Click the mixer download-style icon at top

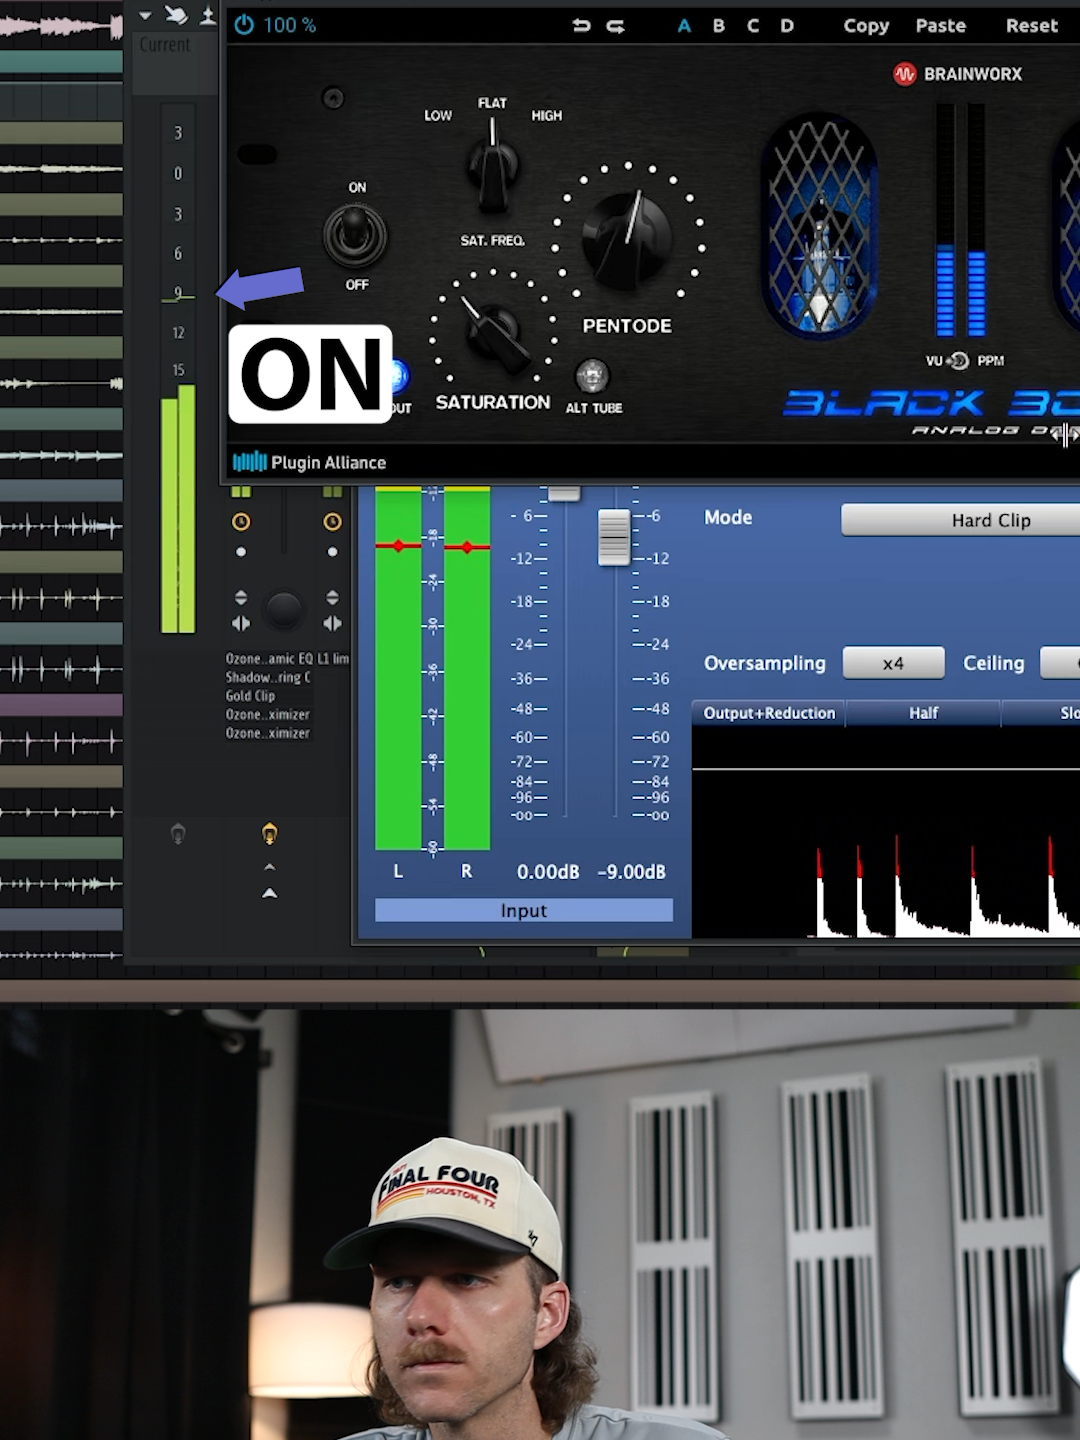click(208, 14)
